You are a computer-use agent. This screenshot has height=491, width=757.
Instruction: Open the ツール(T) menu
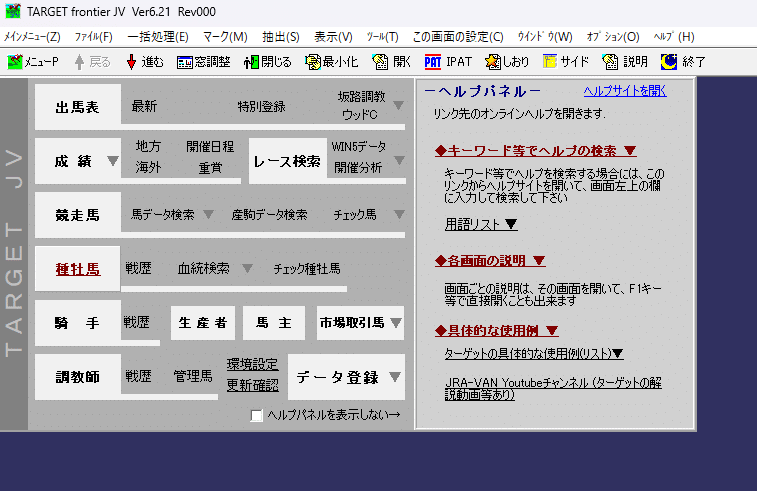(382, 37)
